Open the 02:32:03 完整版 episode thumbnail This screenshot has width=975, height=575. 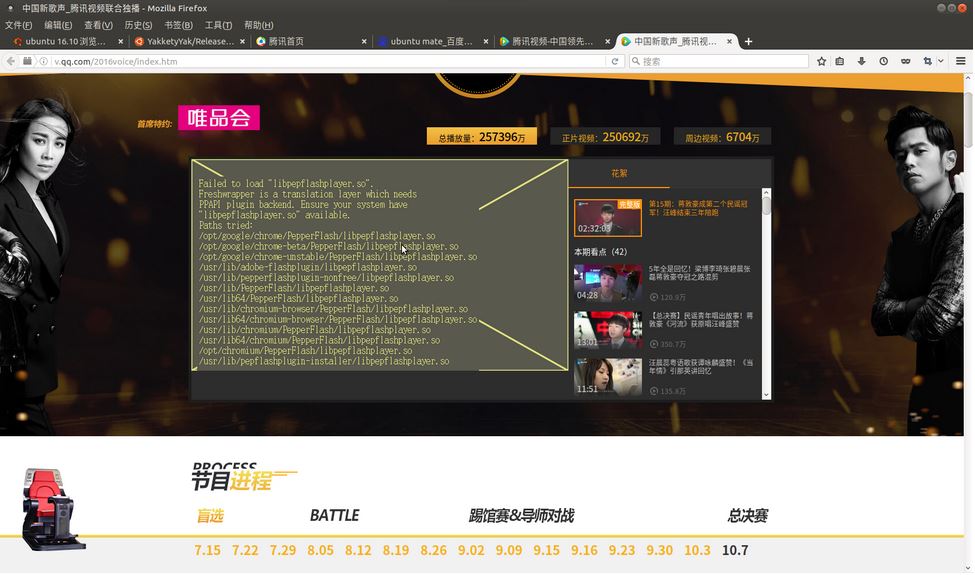608,218
